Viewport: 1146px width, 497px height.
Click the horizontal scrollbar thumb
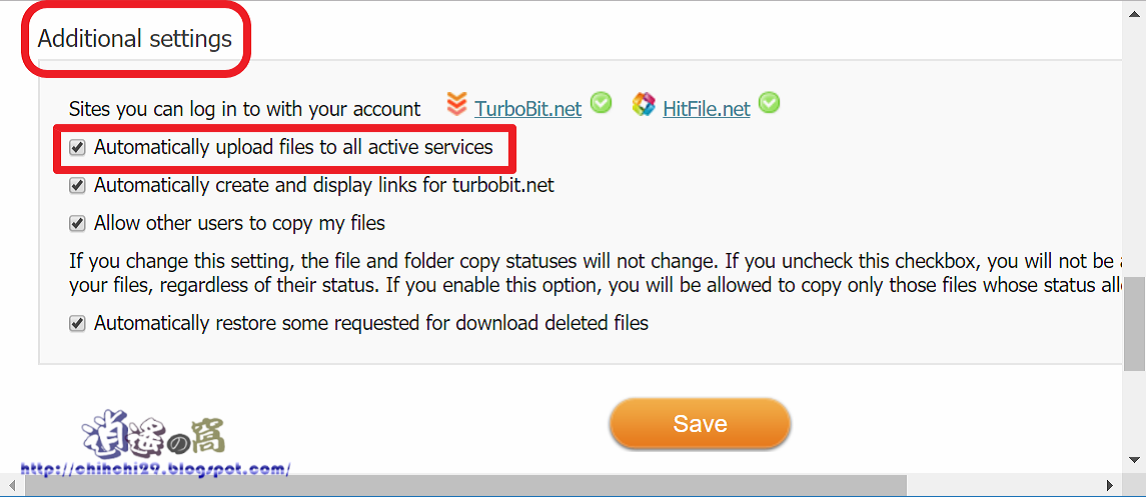pyautogui.click(x=465, y=486)
